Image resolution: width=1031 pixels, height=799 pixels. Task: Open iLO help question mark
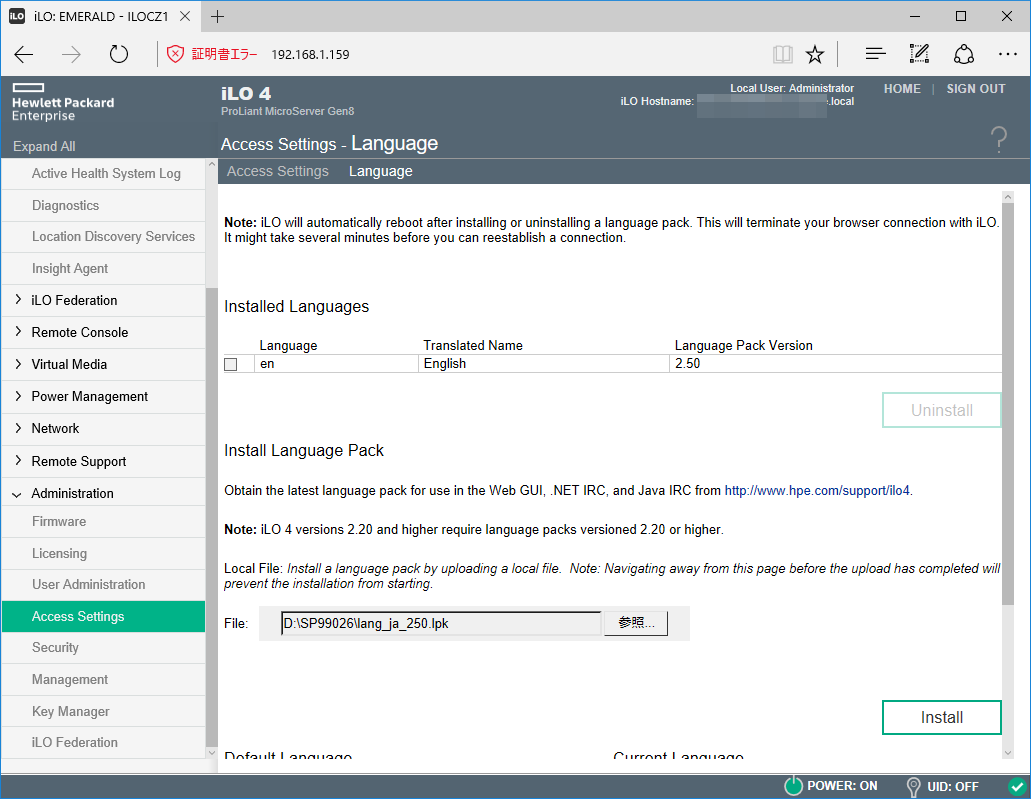999,139
